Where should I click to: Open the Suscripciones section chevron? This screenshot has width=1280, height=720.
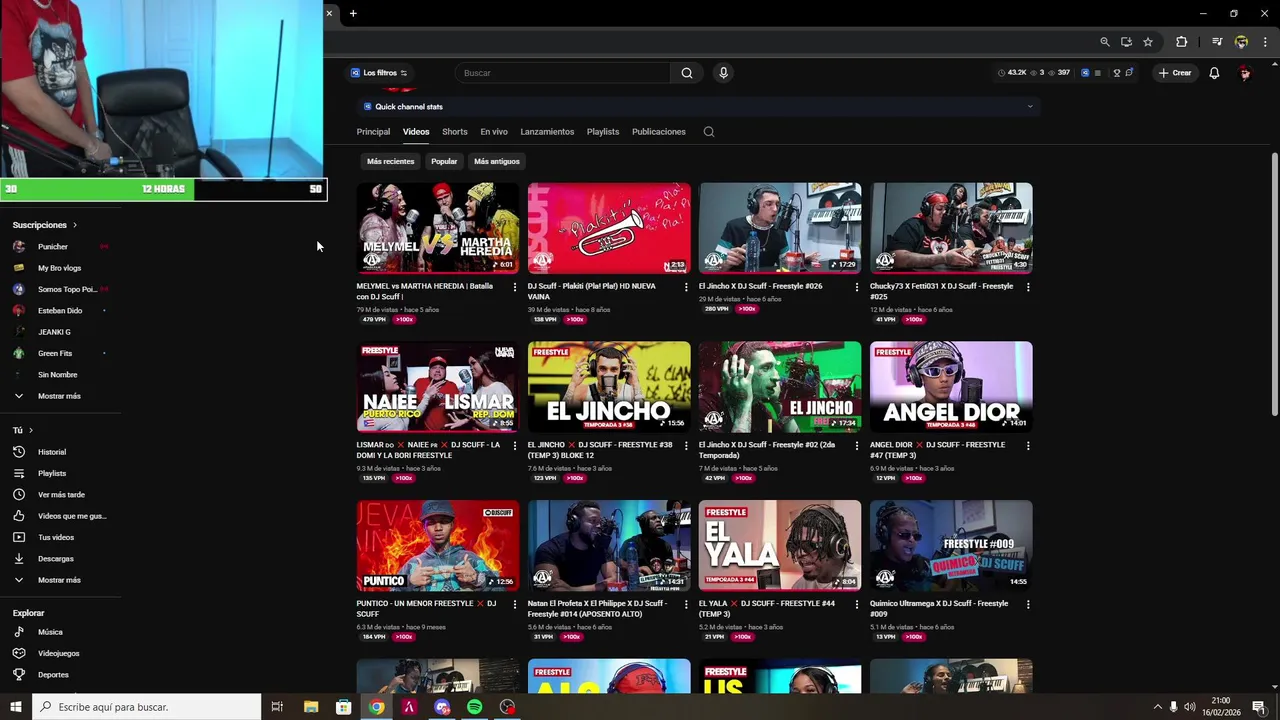(x=75, y=225)
